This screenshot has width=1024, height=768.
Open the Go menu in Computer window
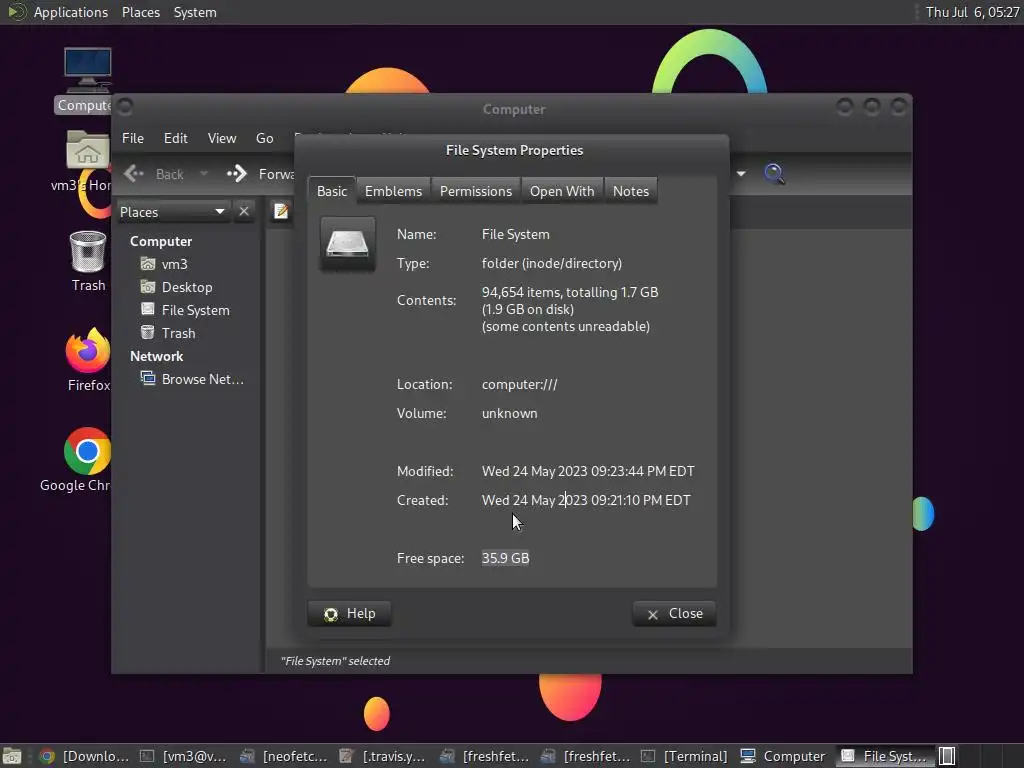click(264, 138)
